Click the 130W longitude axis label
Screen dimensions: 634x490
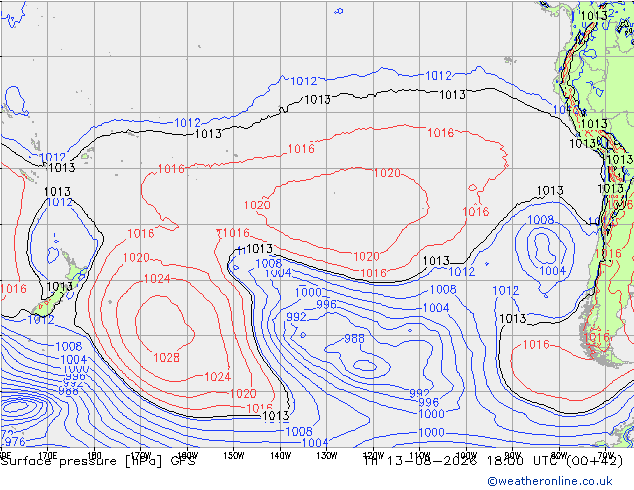point(327,456)
